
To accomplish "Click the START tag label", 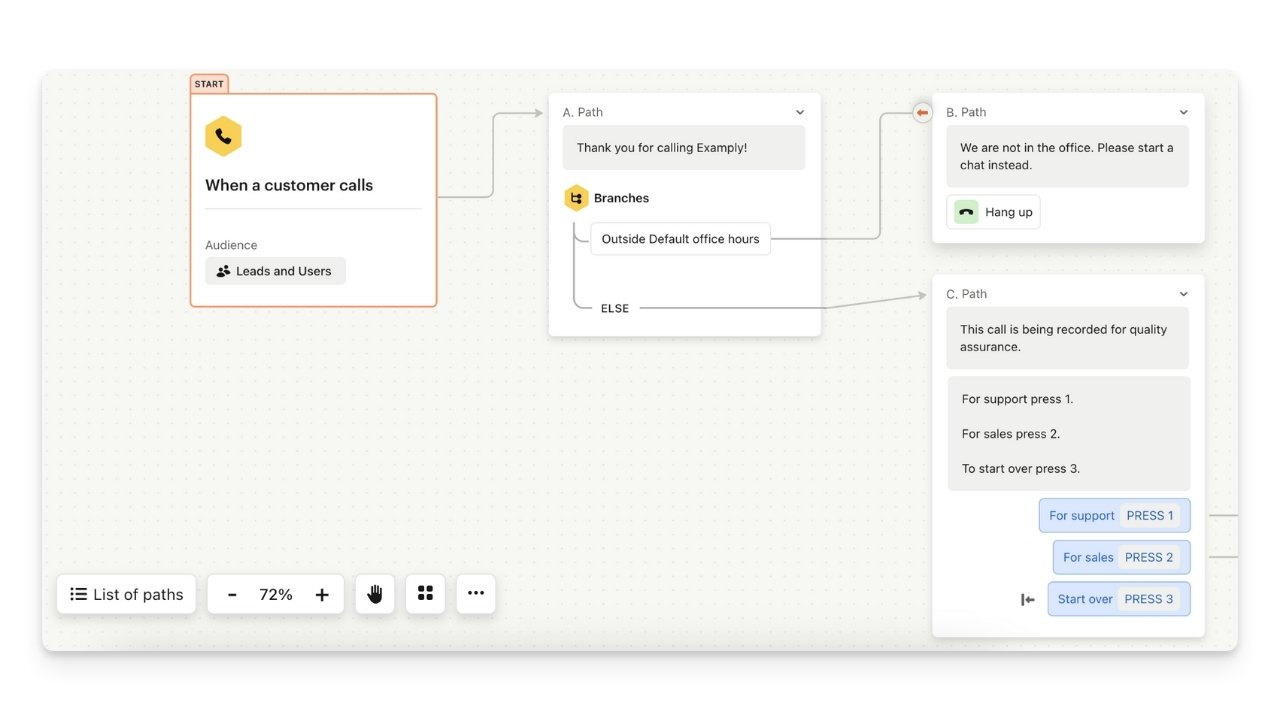I will [x=209, y=84].
